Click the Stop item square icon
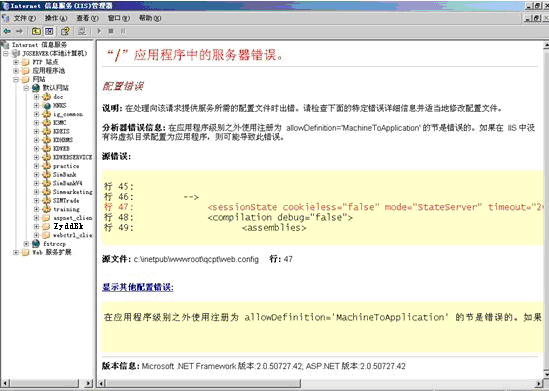Screen dimensions: 549x391 111,31
